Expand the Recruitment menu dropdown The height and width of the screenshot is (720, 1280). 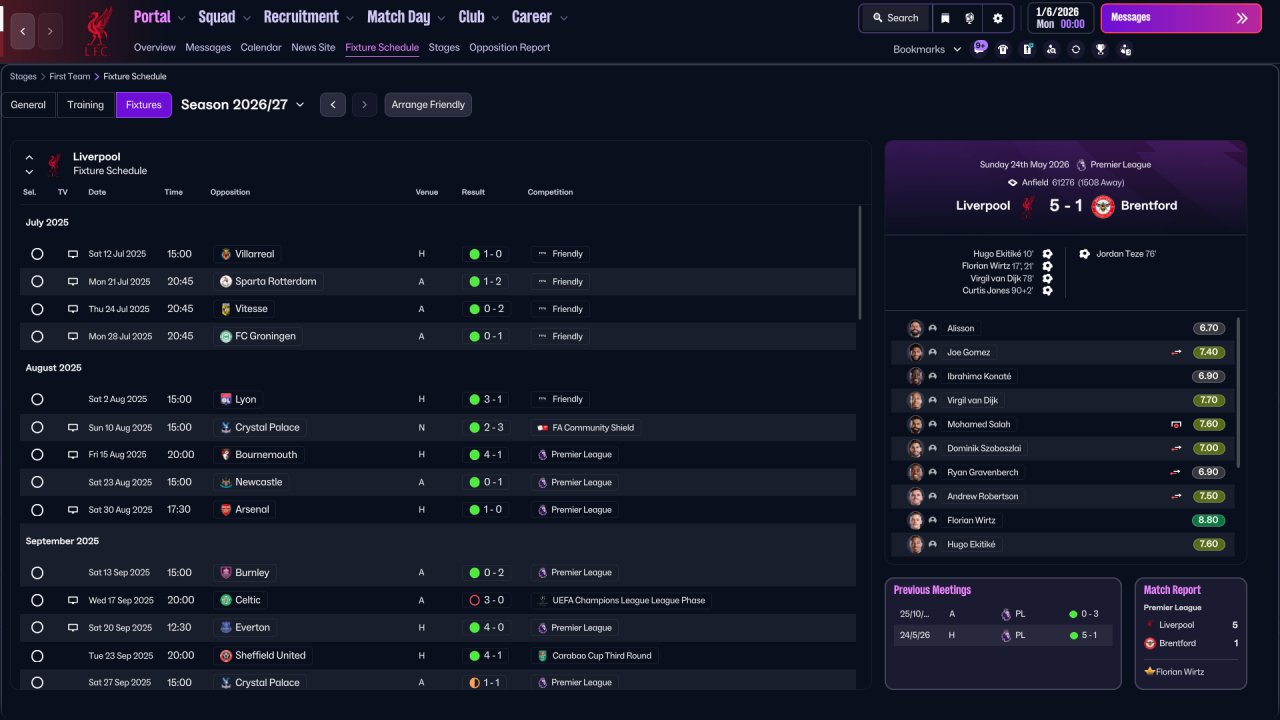pos(349,18)
